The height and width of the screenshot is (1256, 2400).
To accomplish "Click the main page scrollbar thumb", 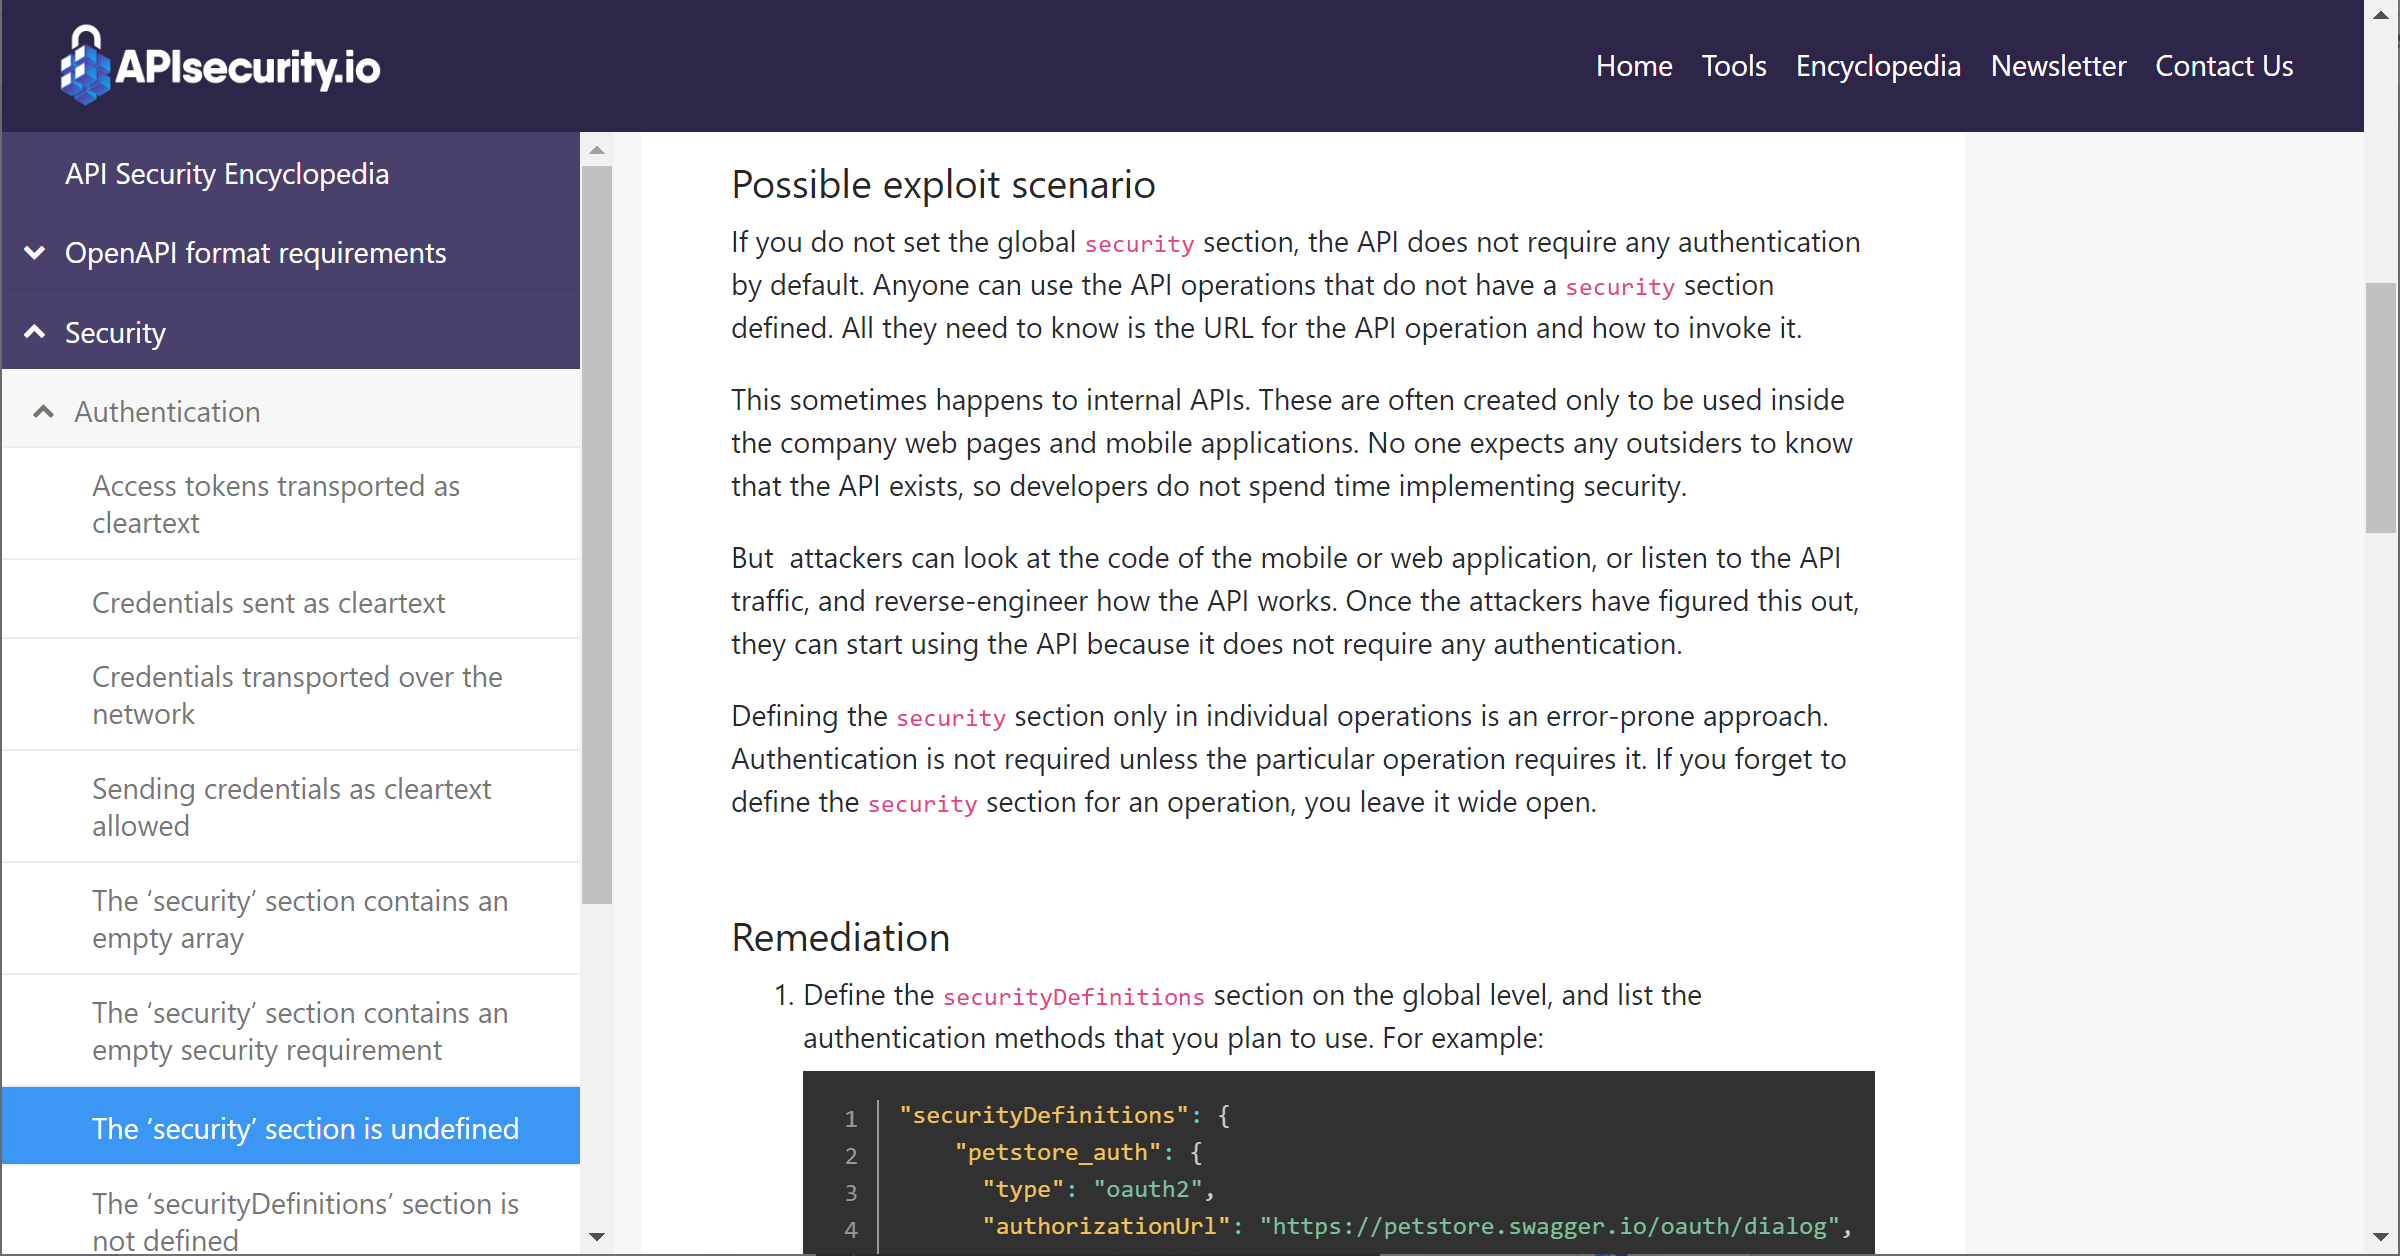I will [2381, 408].
